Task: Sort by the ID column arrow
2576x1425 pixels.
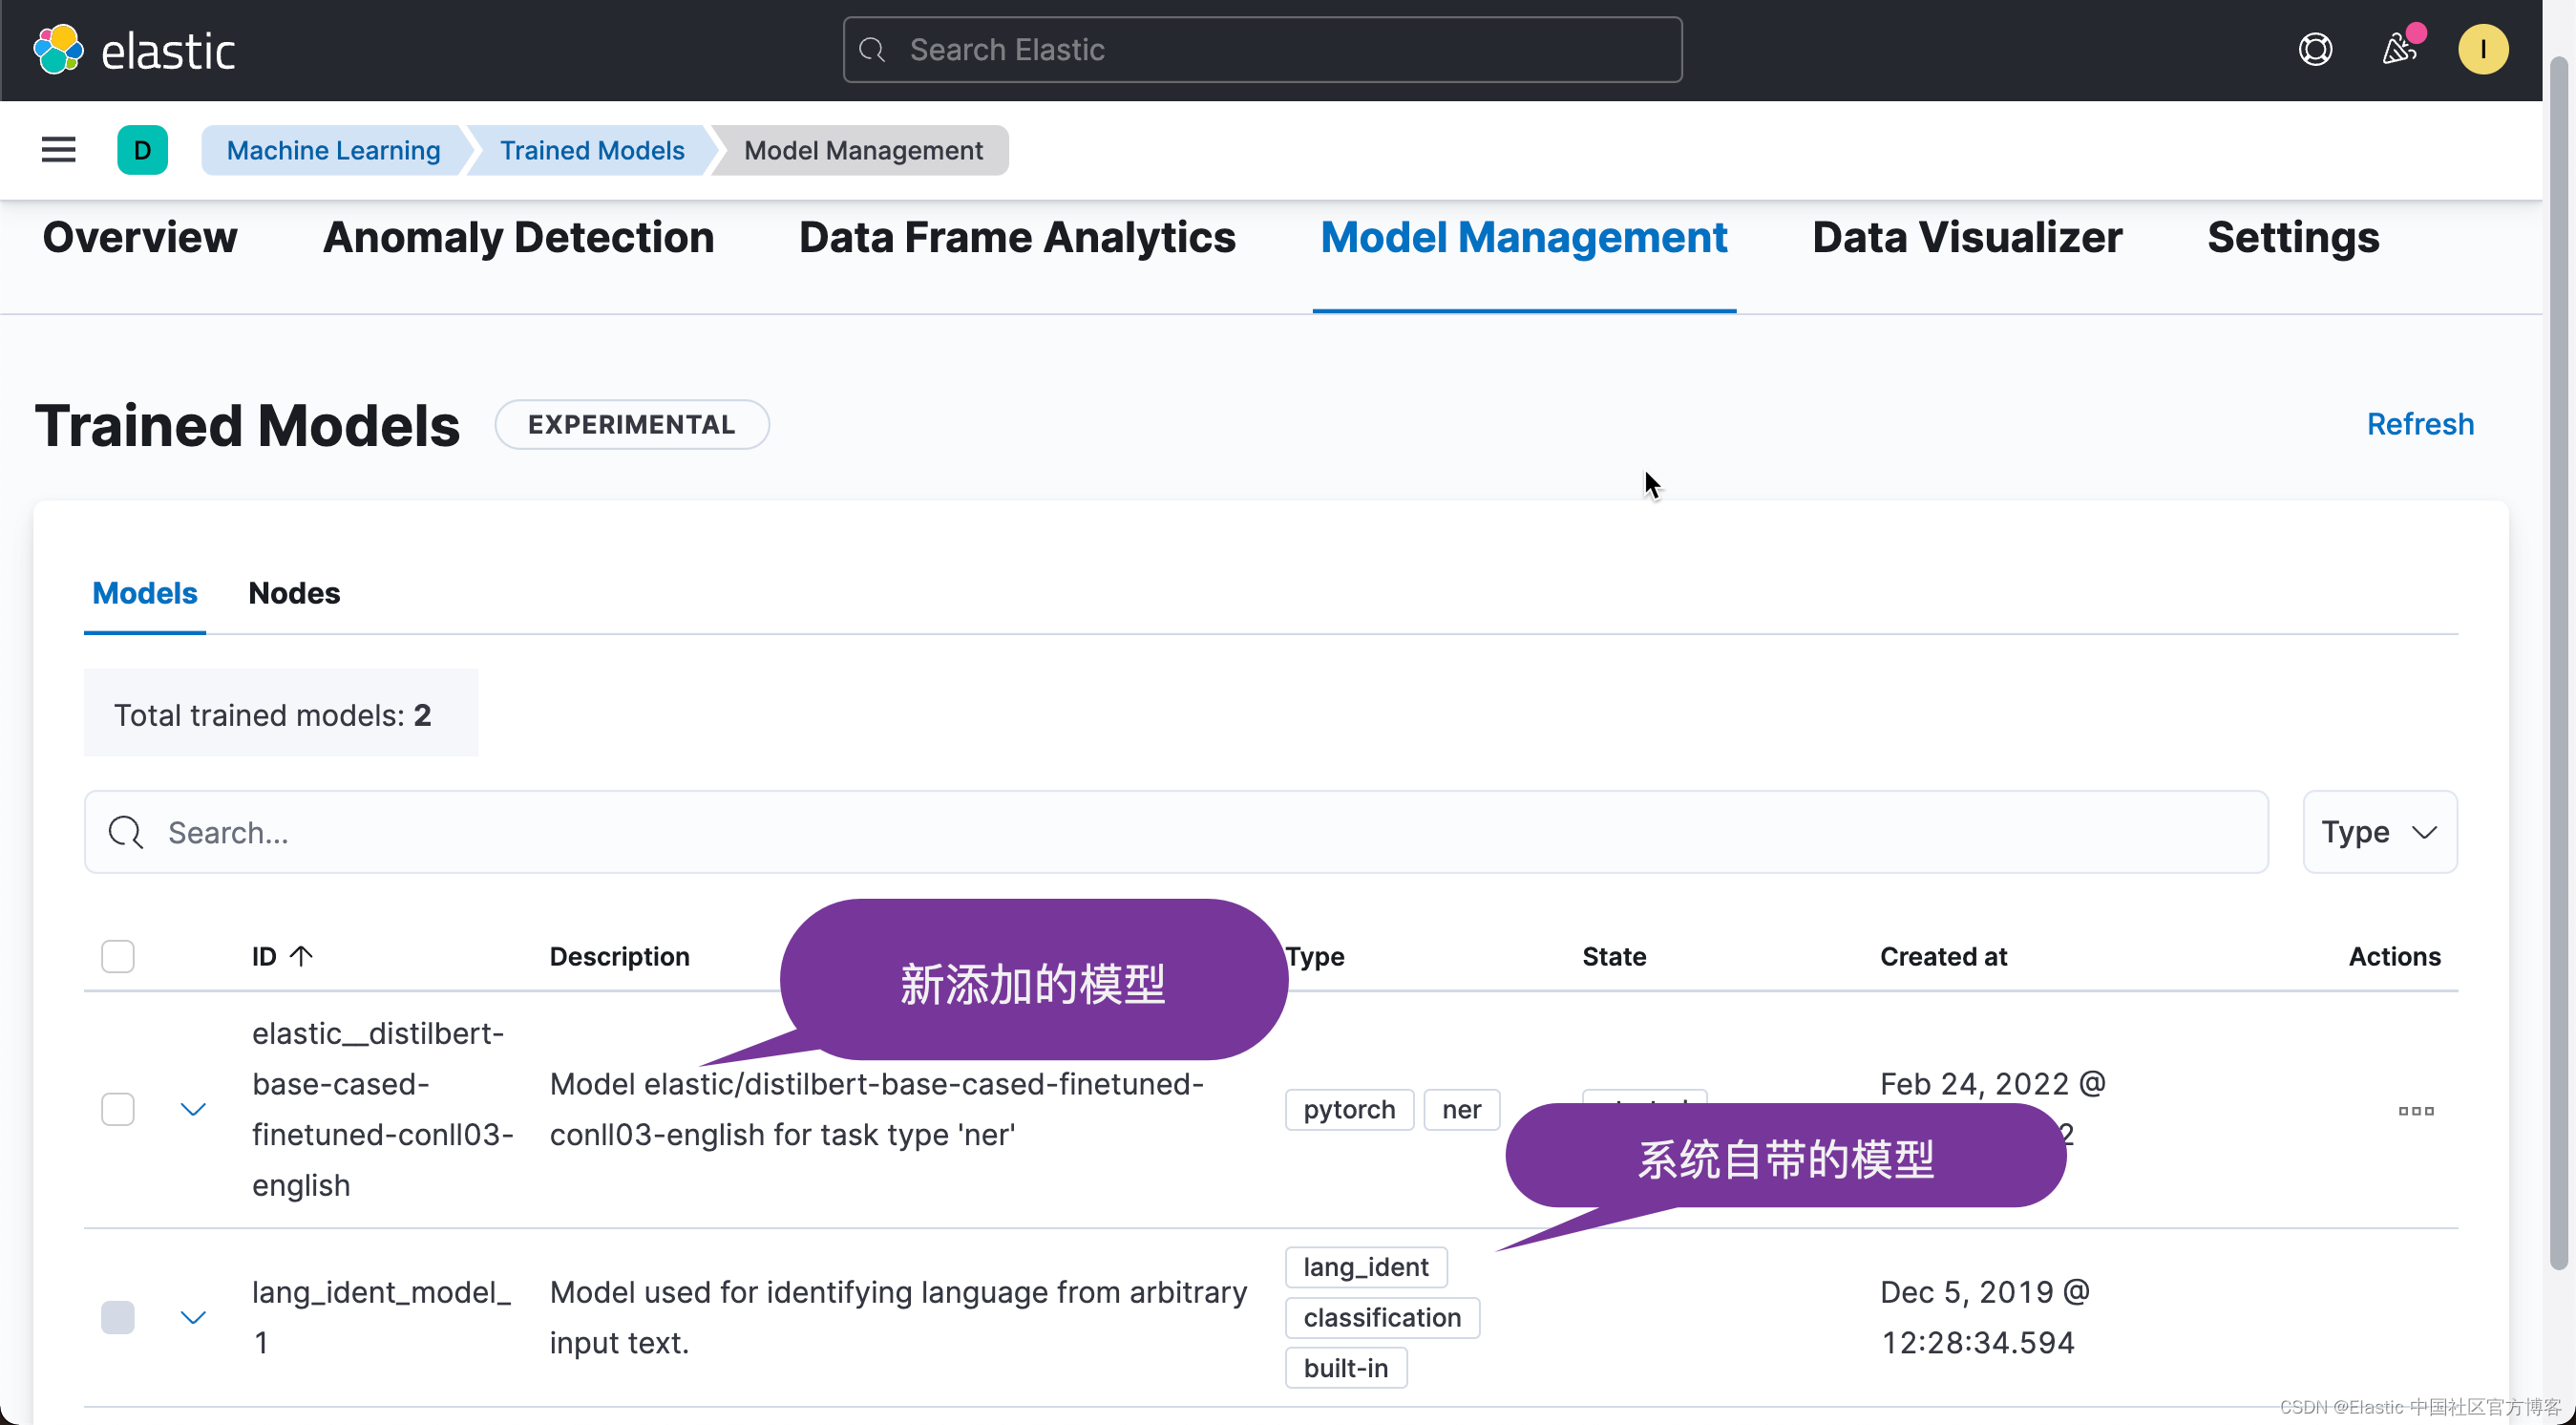Action: point(301,956)
